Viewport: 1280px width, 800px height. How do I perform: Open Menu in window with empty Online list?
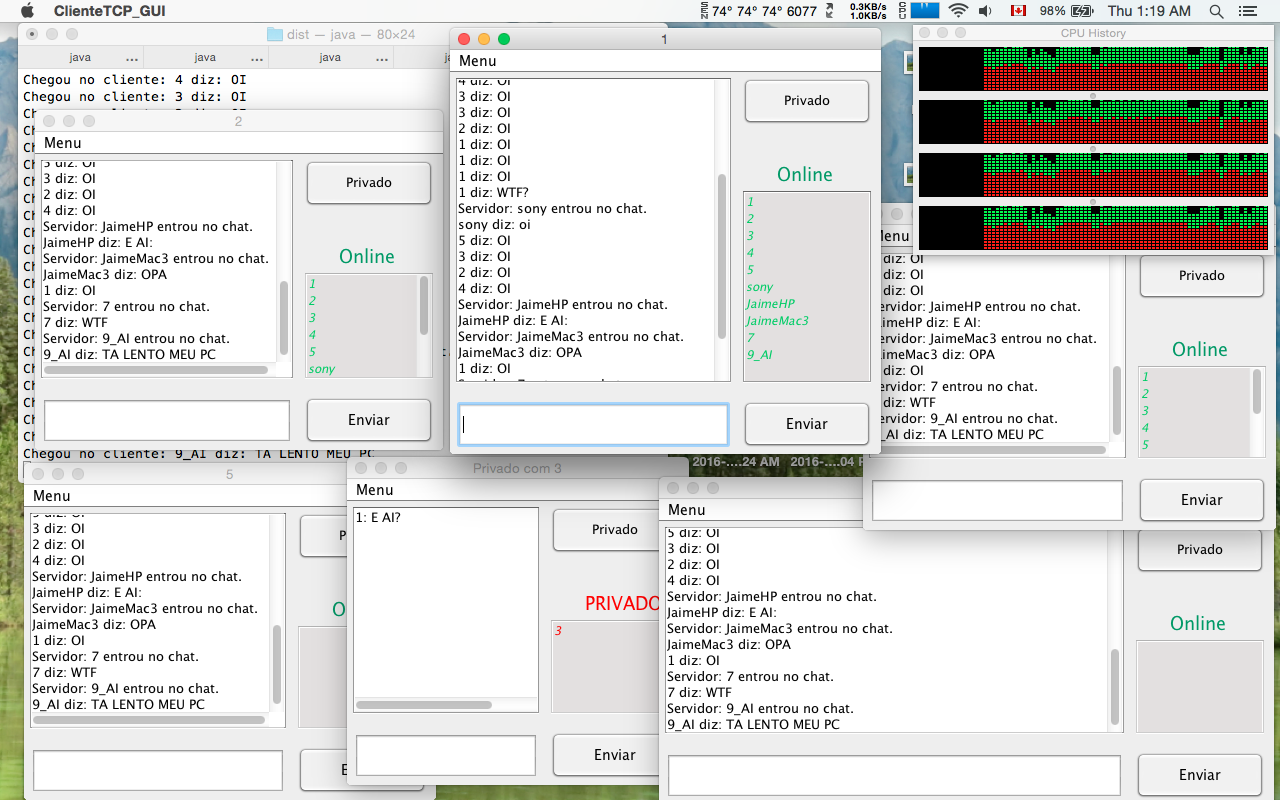[686, 509]
